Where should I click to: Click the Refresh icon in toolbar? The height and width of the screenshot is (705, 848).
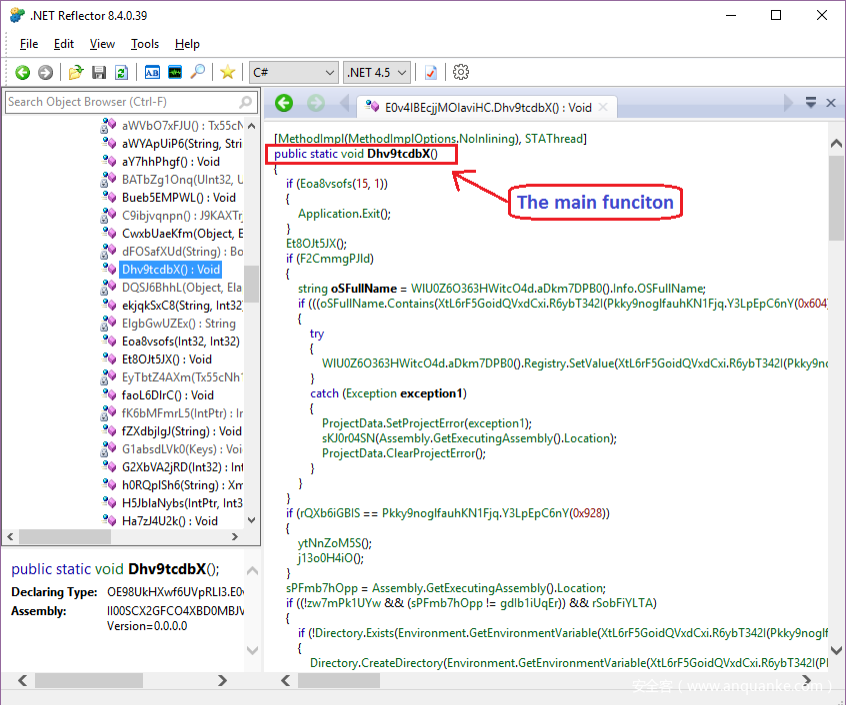(121, 72)
